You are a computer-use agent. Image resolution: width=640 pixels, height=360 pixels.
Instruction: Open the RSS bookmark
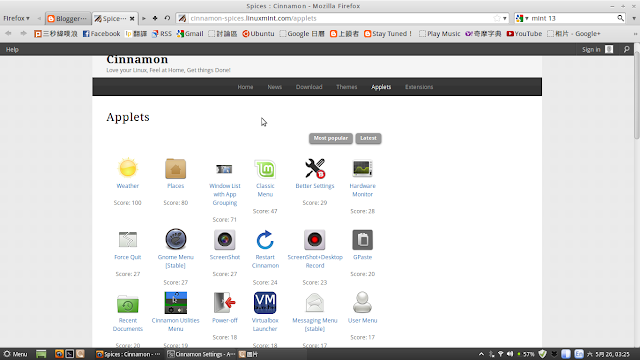(162, 33)
